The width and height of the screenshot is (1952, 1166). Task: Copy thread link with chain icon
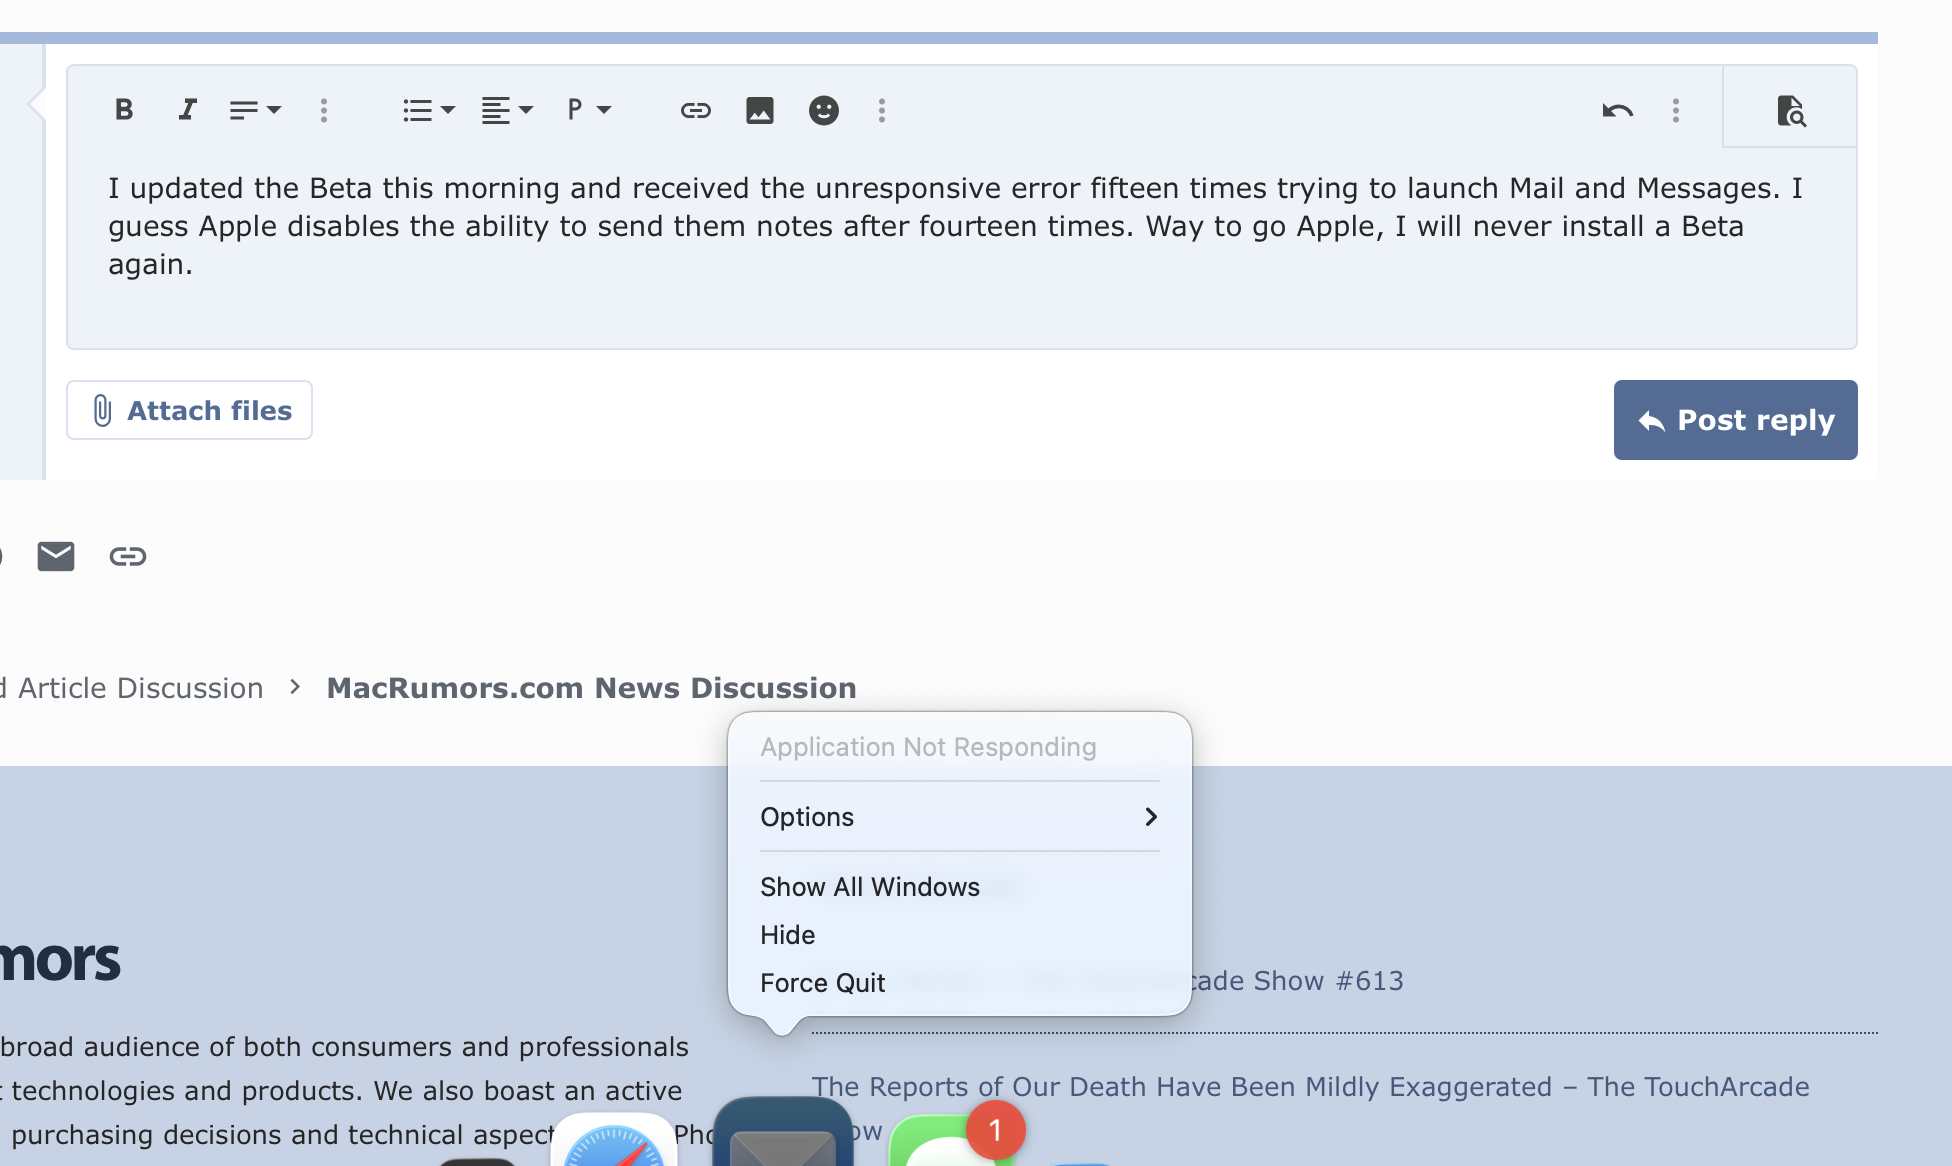click(x=128, y=556)
